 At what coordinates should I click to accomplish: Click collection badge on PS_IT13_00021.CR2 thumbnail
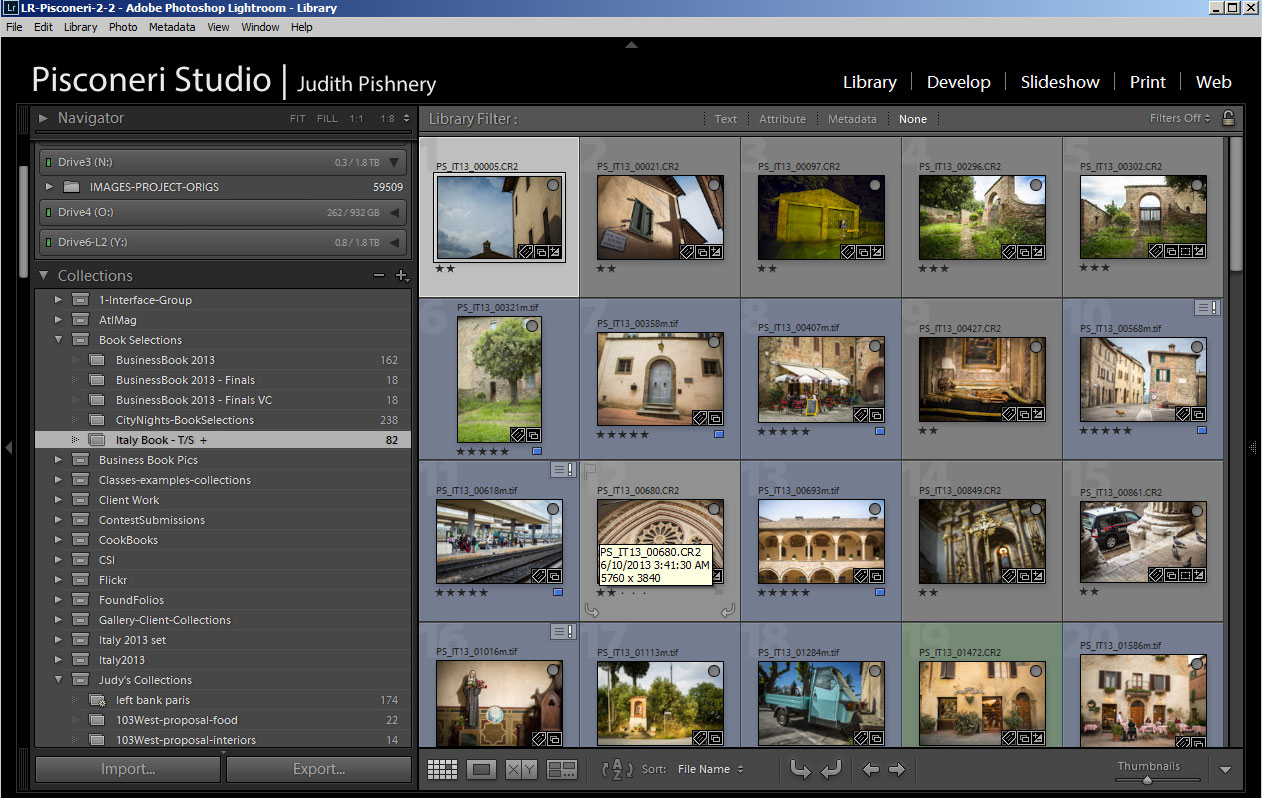click(702, 252)
